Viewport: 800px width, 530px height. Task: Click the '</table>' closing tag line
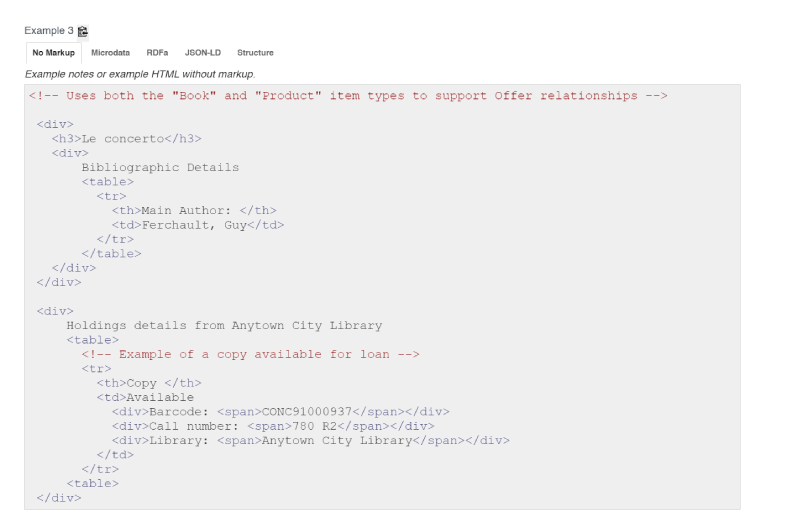pyautogui.click(x=111, y=254)
